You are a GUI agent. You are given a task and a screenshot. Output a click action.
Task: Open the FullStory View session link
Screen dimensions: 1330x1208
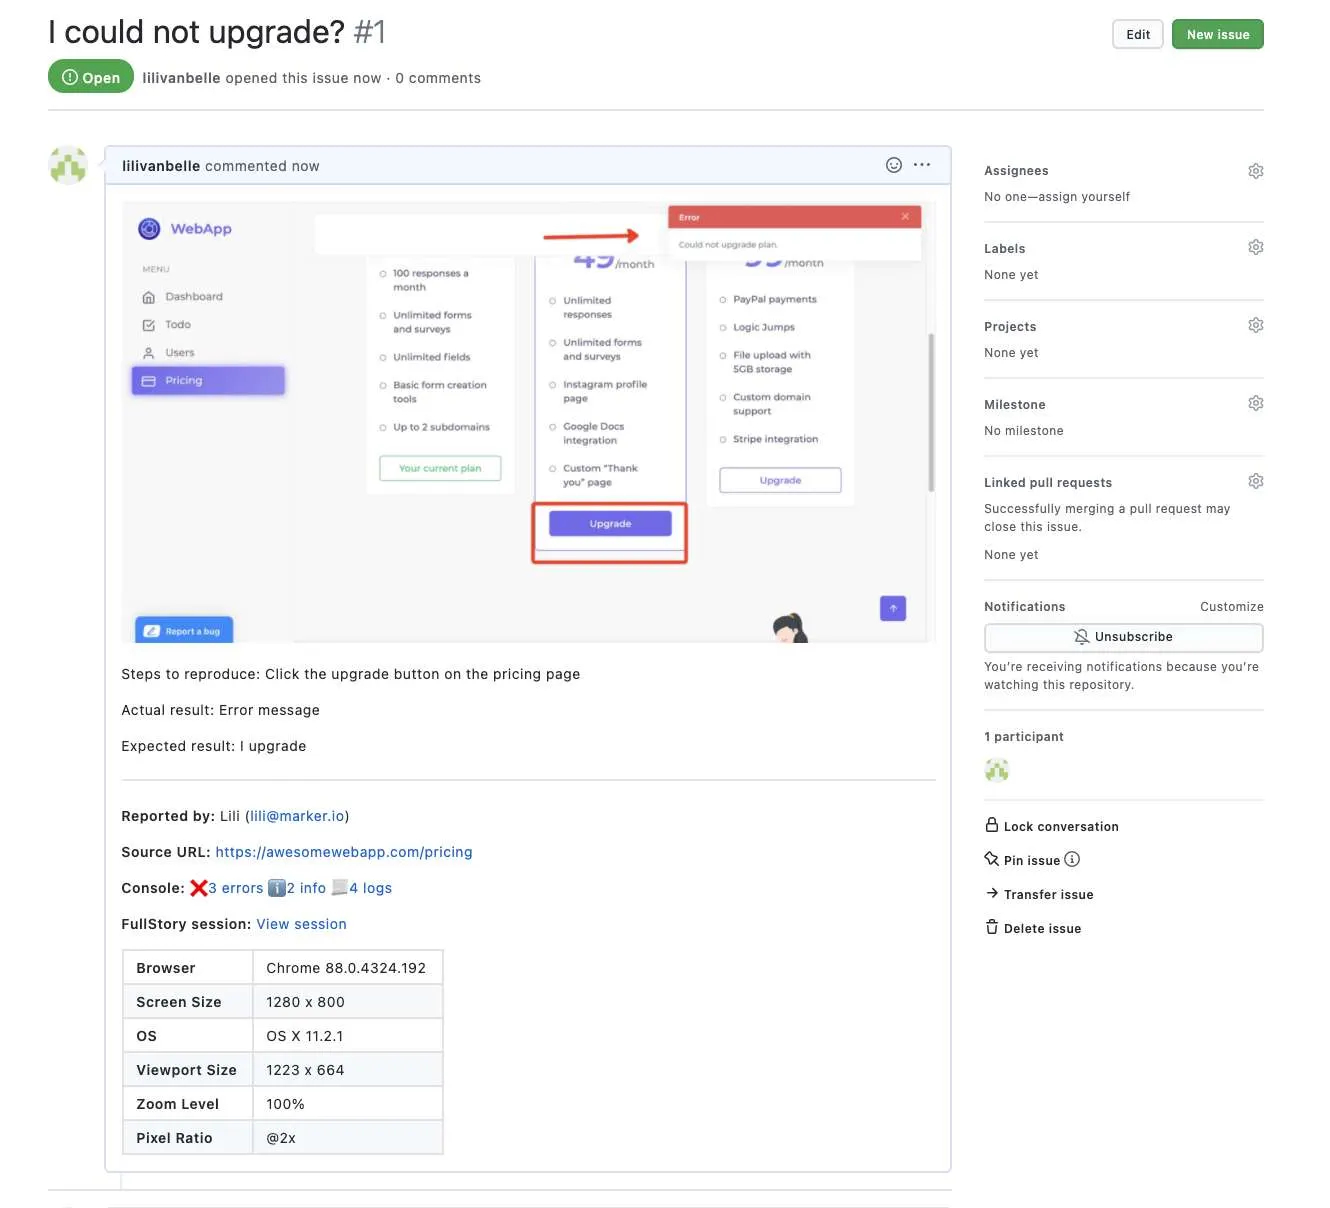(301, 923)
